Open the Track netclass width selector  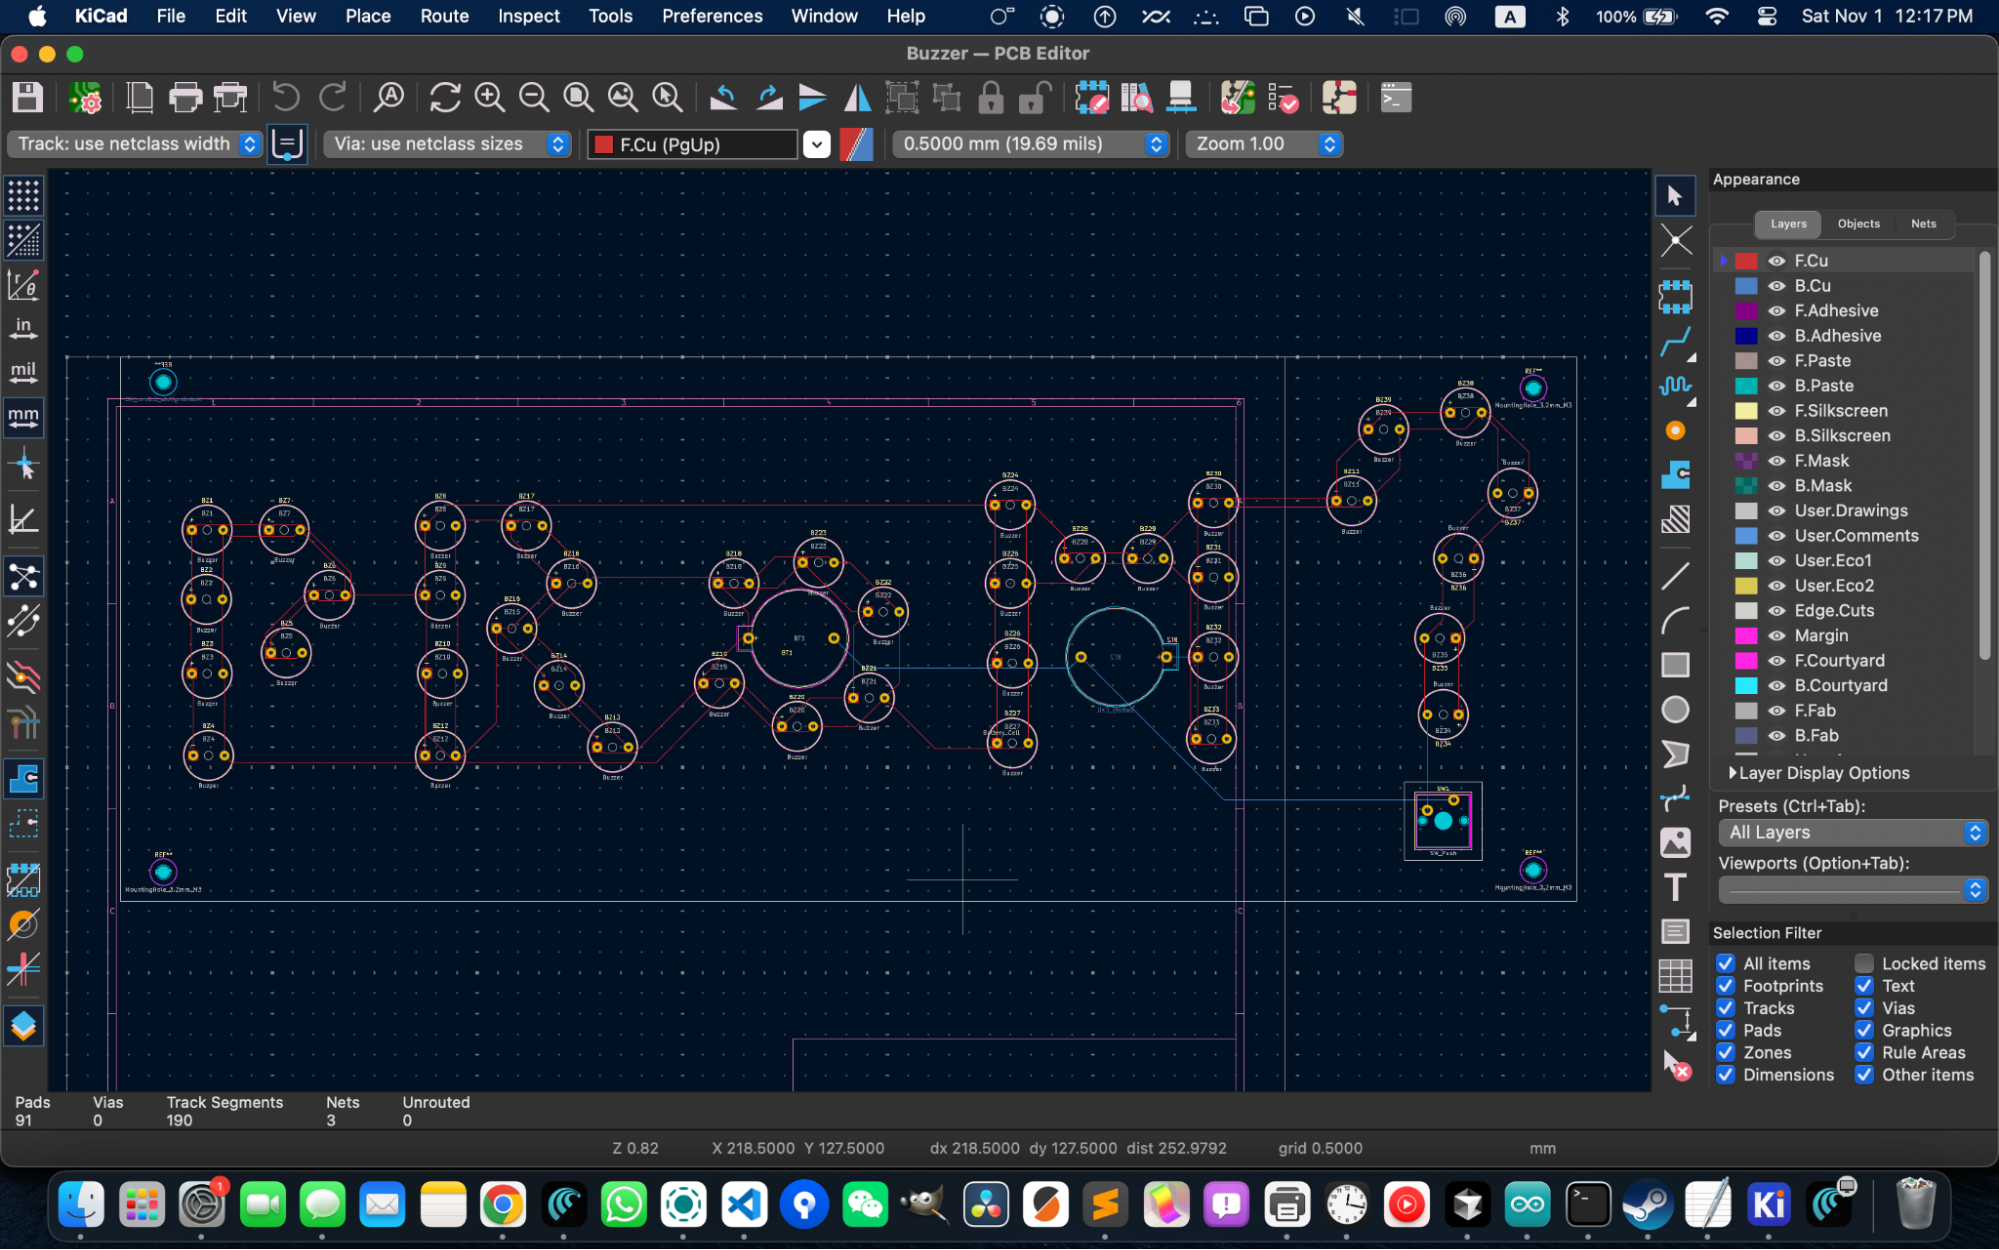[137, 144]
